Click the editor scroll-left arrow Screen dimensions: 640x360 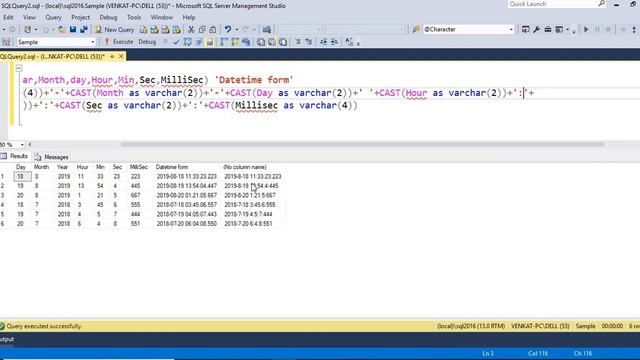[x=29, y=144]
